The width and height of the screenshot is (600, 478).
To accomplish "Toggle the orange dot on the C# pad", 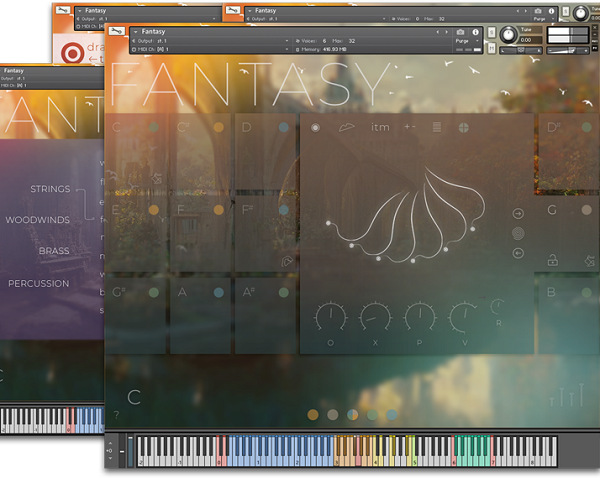I will [218, 127].
